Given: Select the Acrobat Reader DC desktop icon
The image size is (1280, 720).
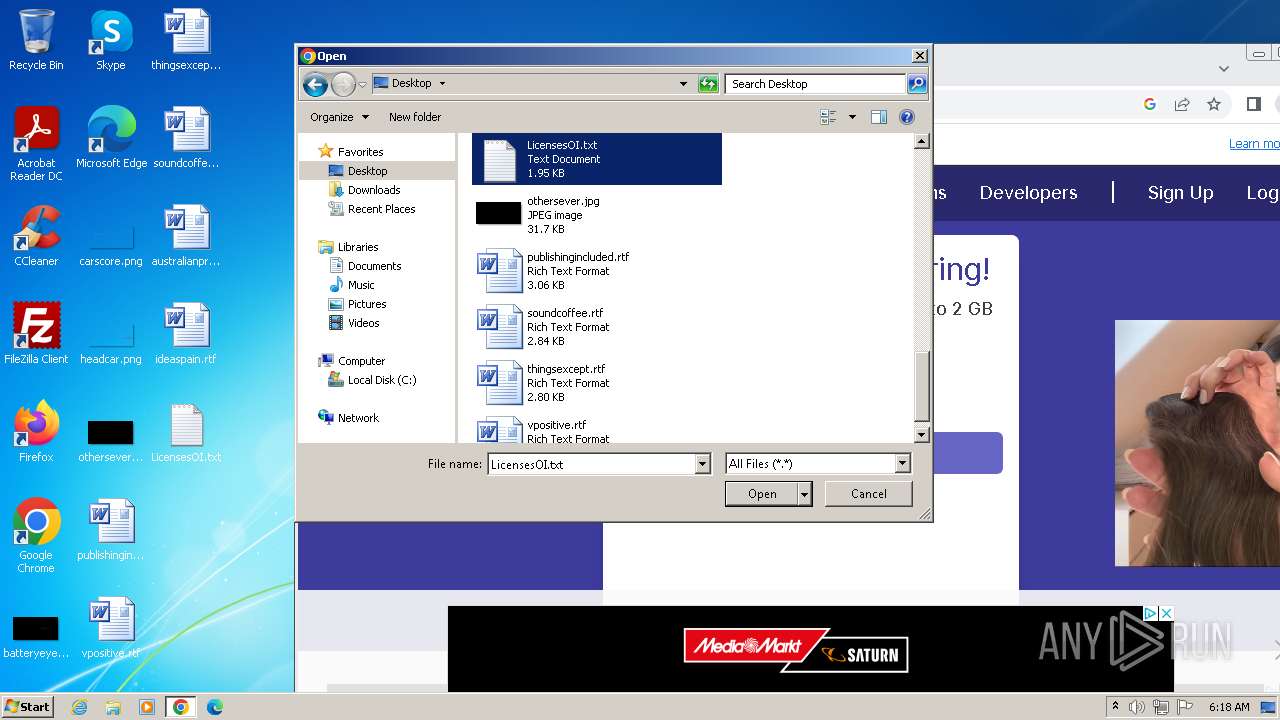Looking at the screenshot, I should tap(36, 144).
